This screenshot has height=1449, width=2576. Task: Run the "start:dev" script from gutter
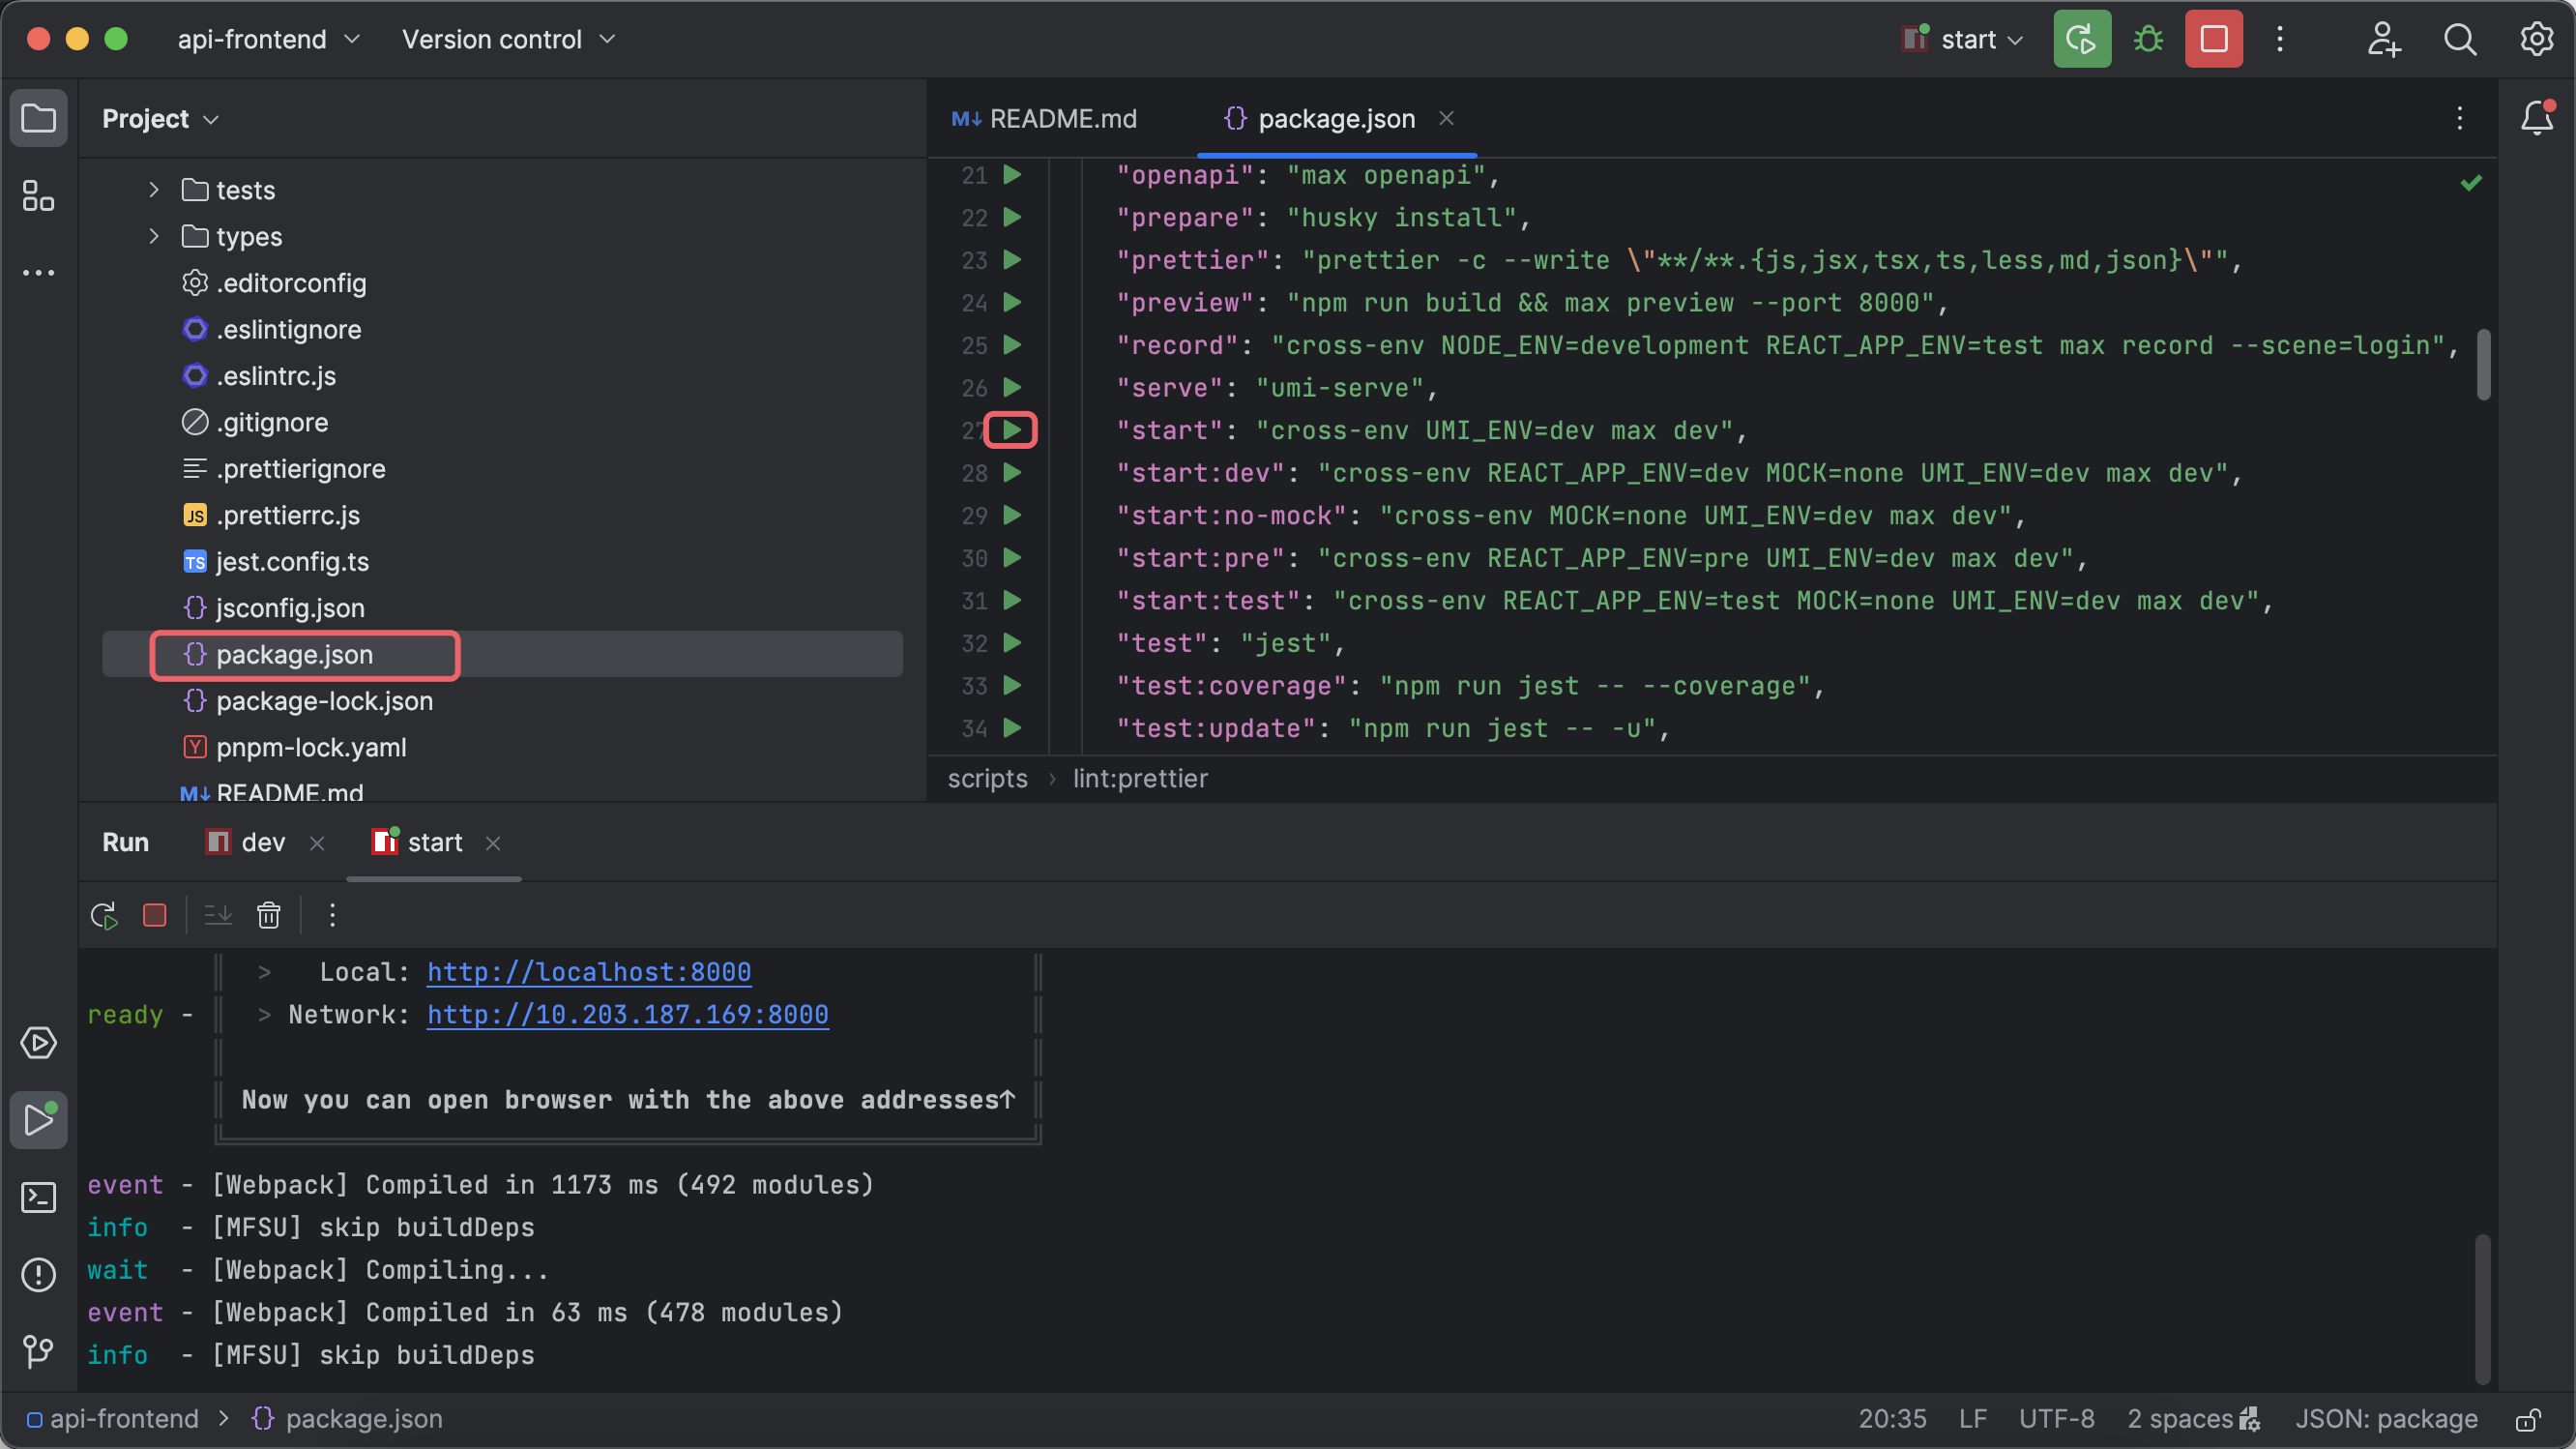pyautogui.click(x=1011, y=472)
